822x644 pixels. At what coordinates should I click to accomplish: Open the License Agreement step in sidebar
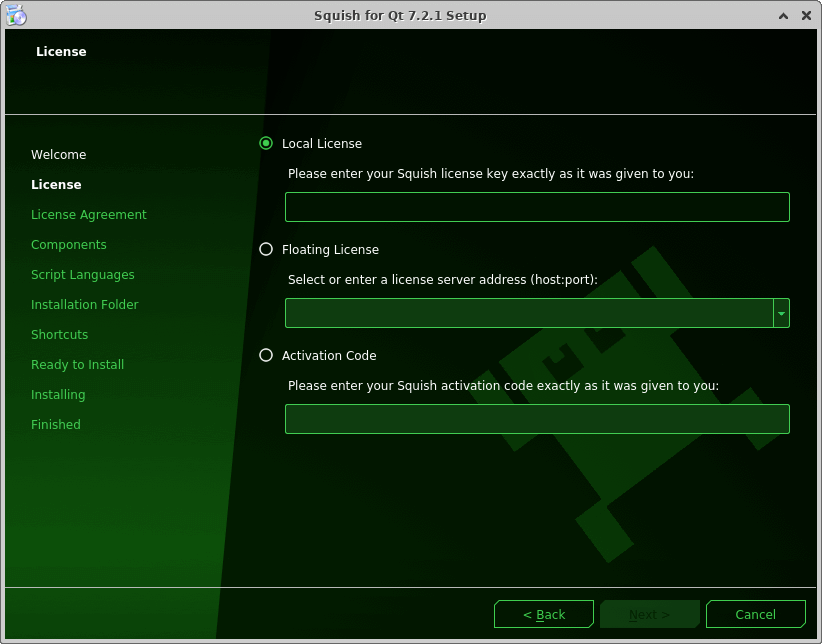click(89, 215)
